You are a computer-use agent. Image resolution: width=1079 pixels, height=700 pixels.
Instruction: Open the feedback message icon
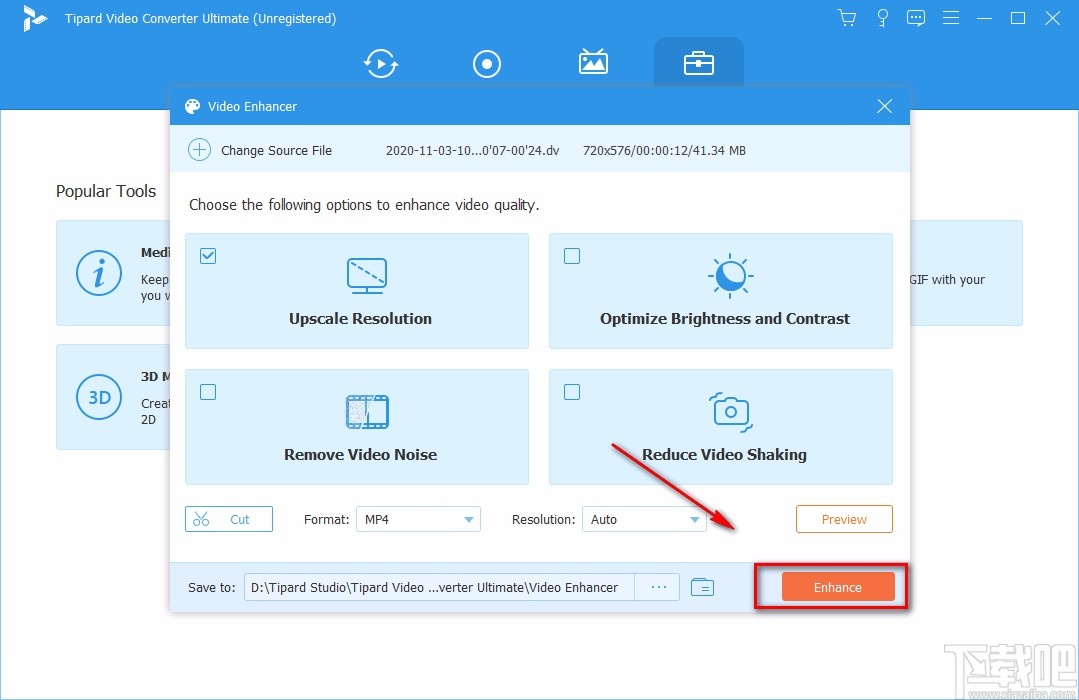coord(916,17)
